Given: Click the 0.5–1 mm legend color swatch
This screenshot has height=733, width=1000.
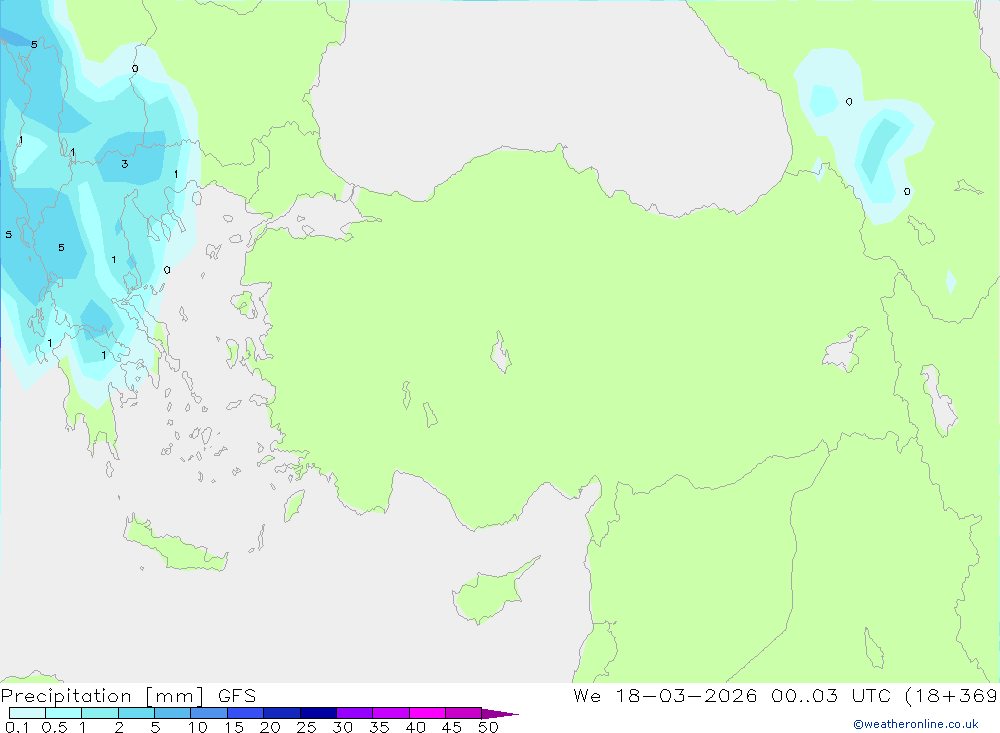Looking at the screenshot, I should [x=63, y=713].
